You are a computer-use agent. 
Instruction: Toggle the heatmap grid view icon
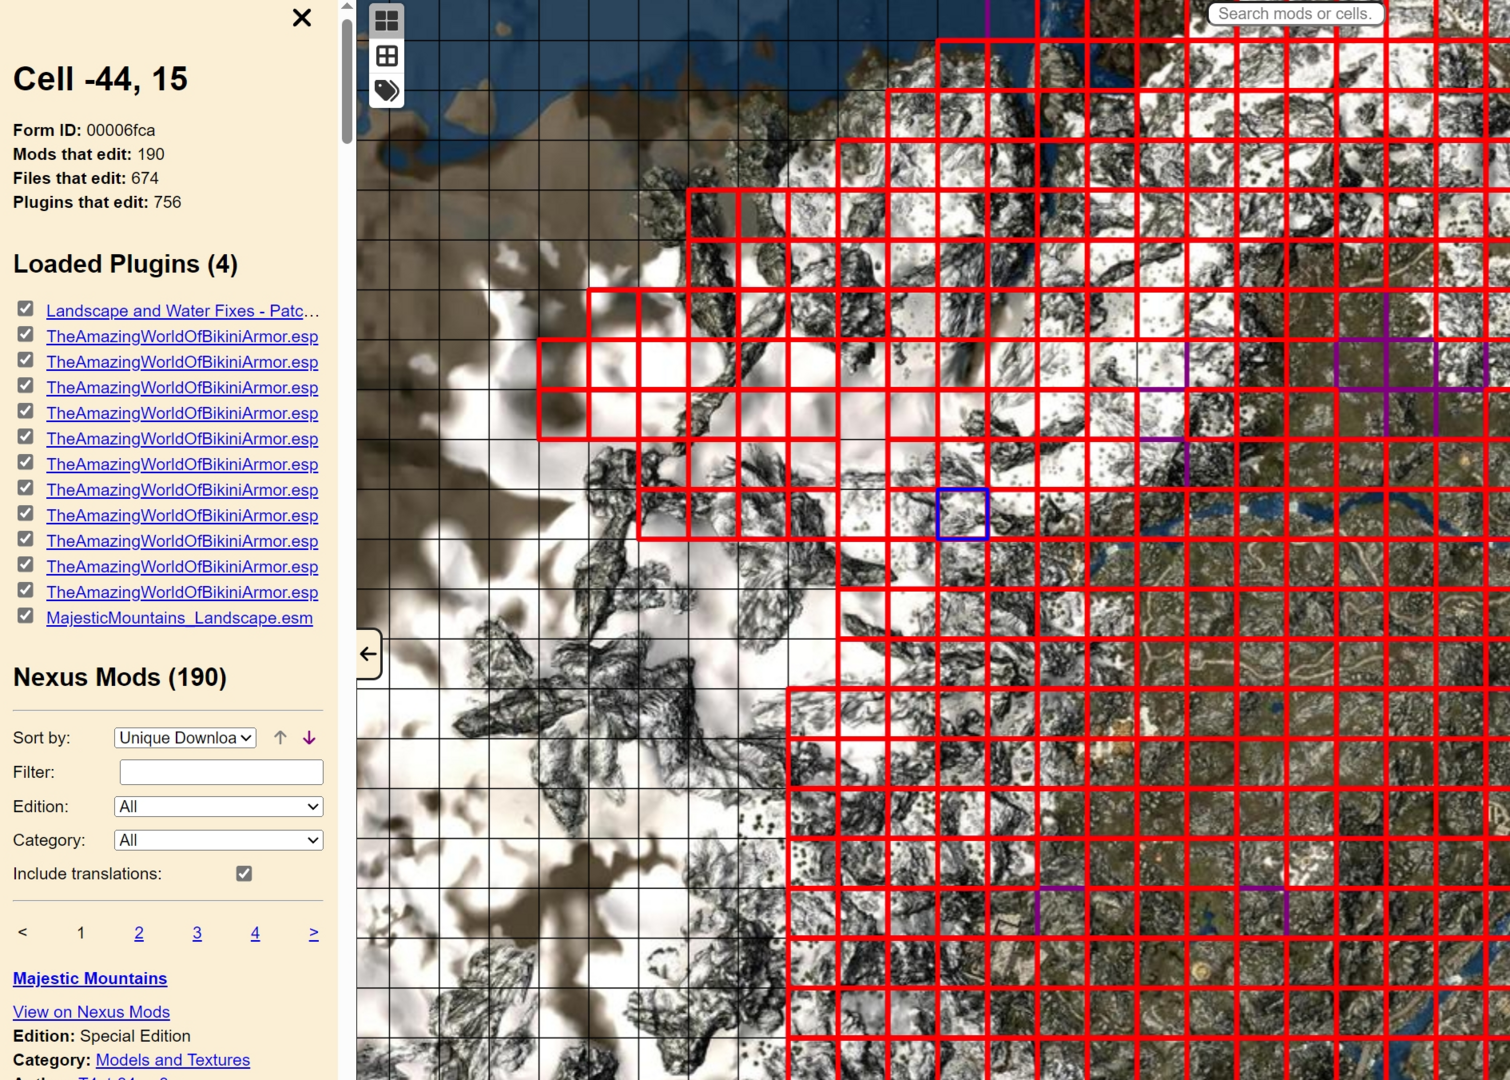pyautogui.click(x=387, y=21)
